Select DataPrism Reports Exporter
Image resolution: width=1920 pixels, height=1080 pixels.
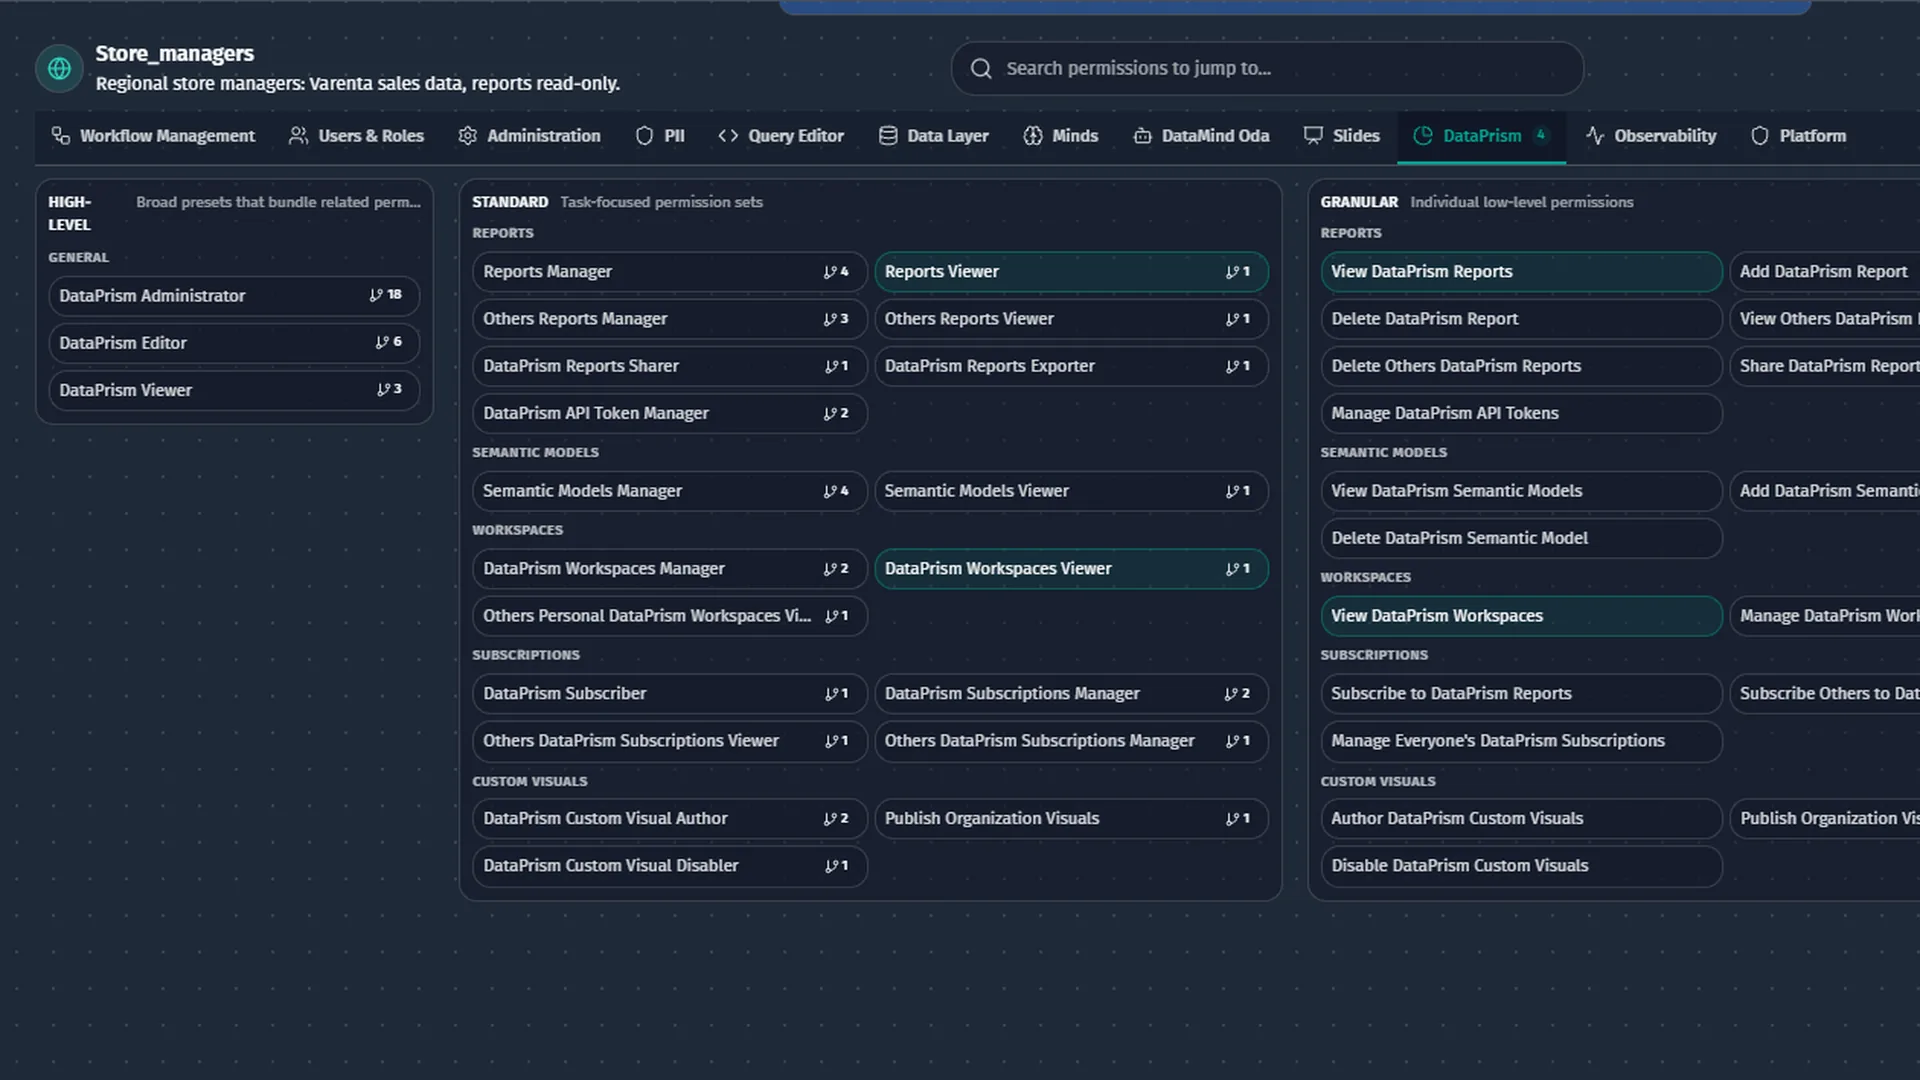1071,366
